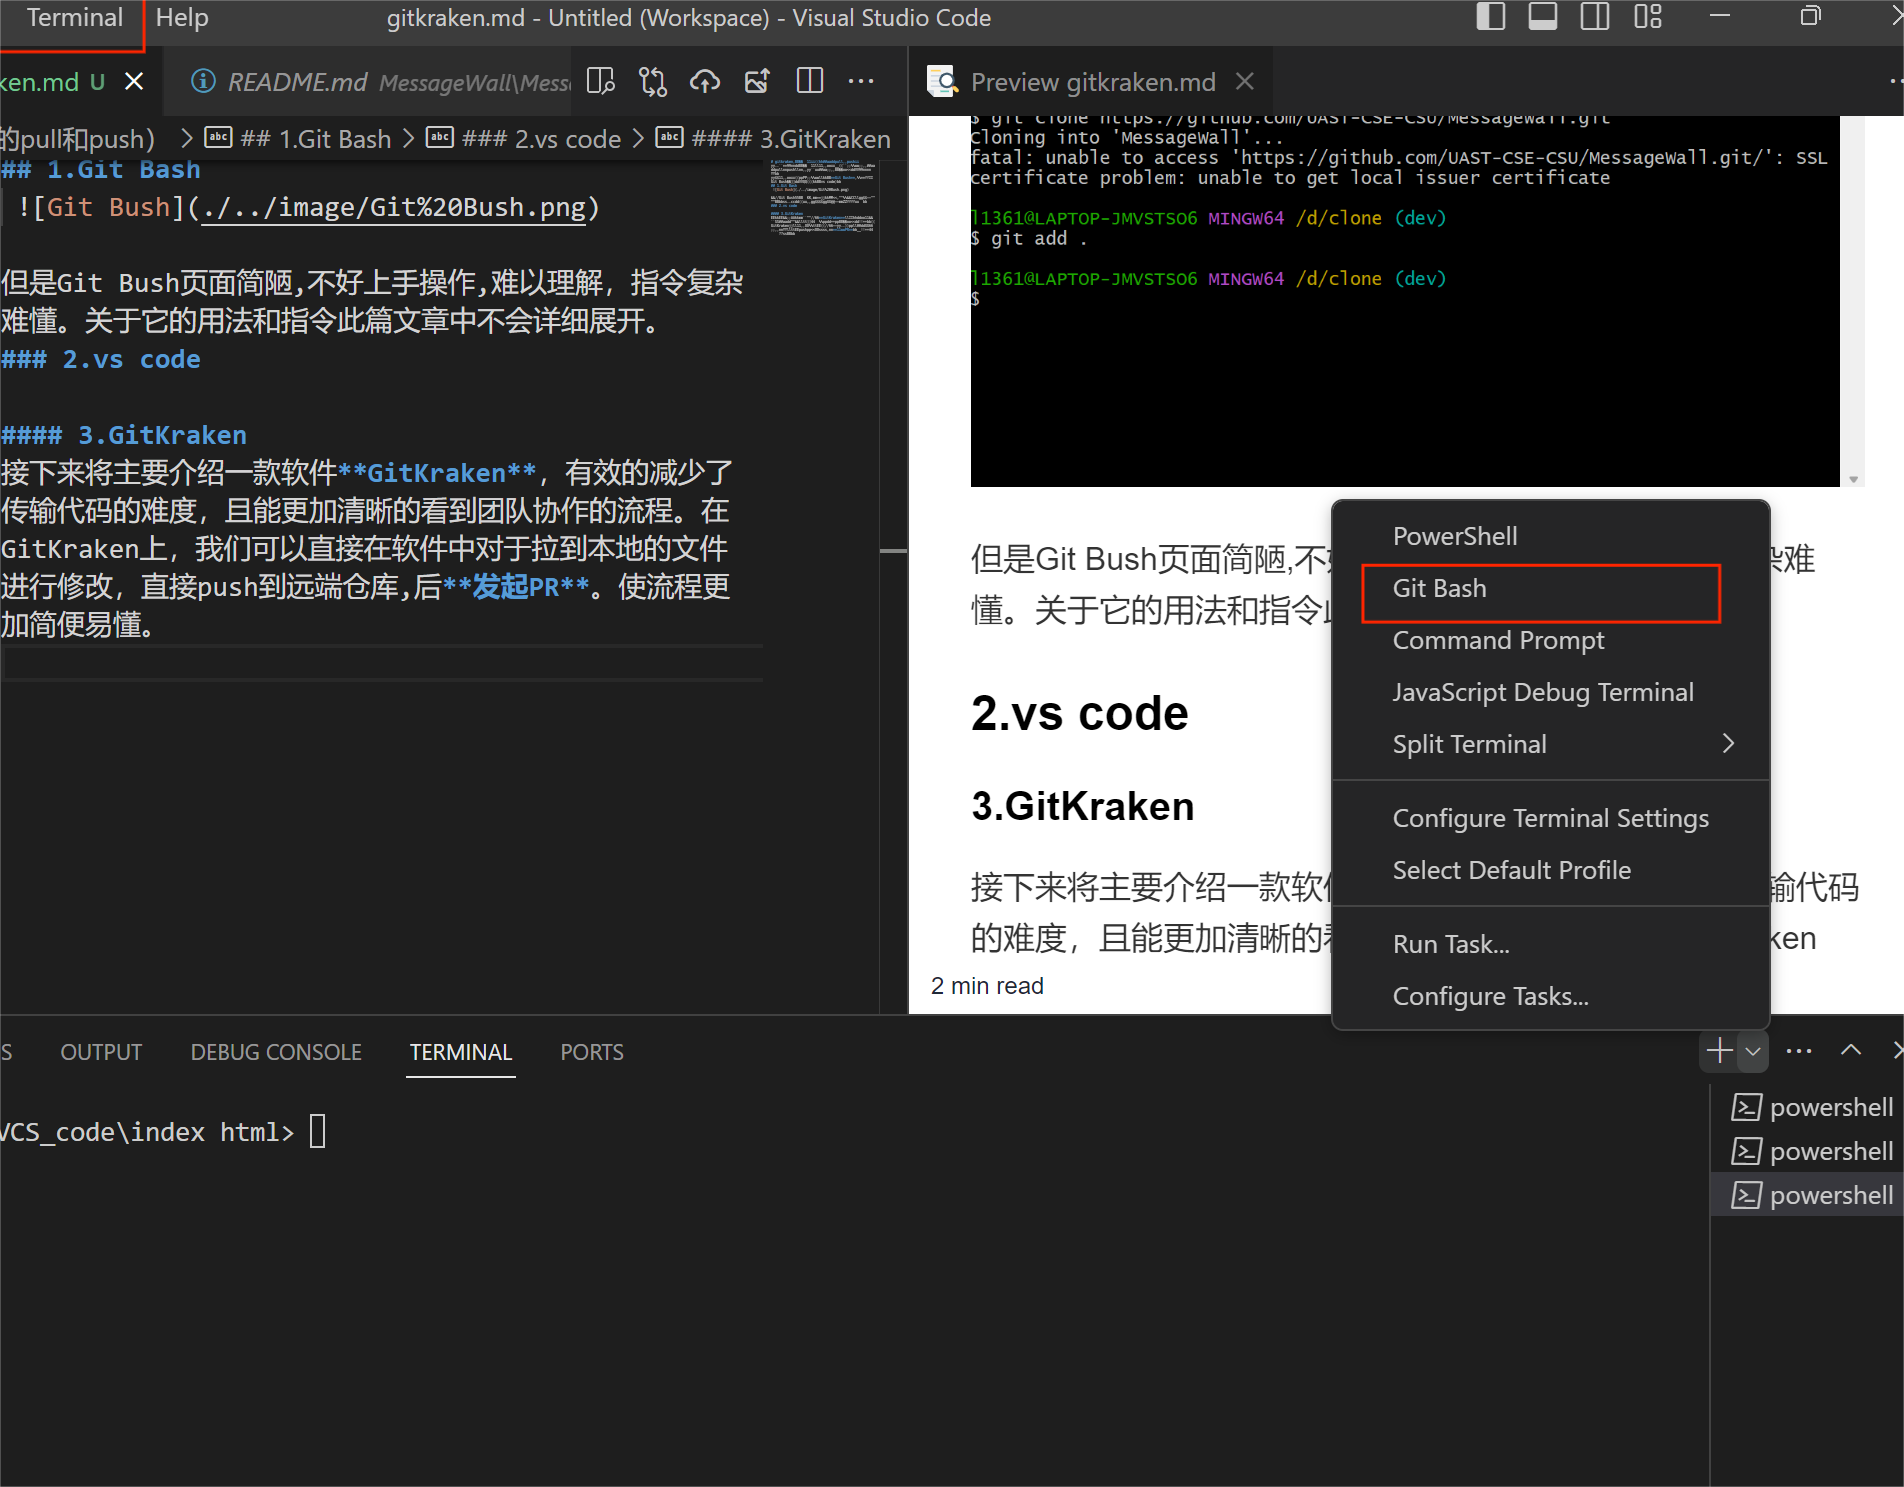Close the gitkraken.md editor tab

pyautogui.click(x=134, y=82)
